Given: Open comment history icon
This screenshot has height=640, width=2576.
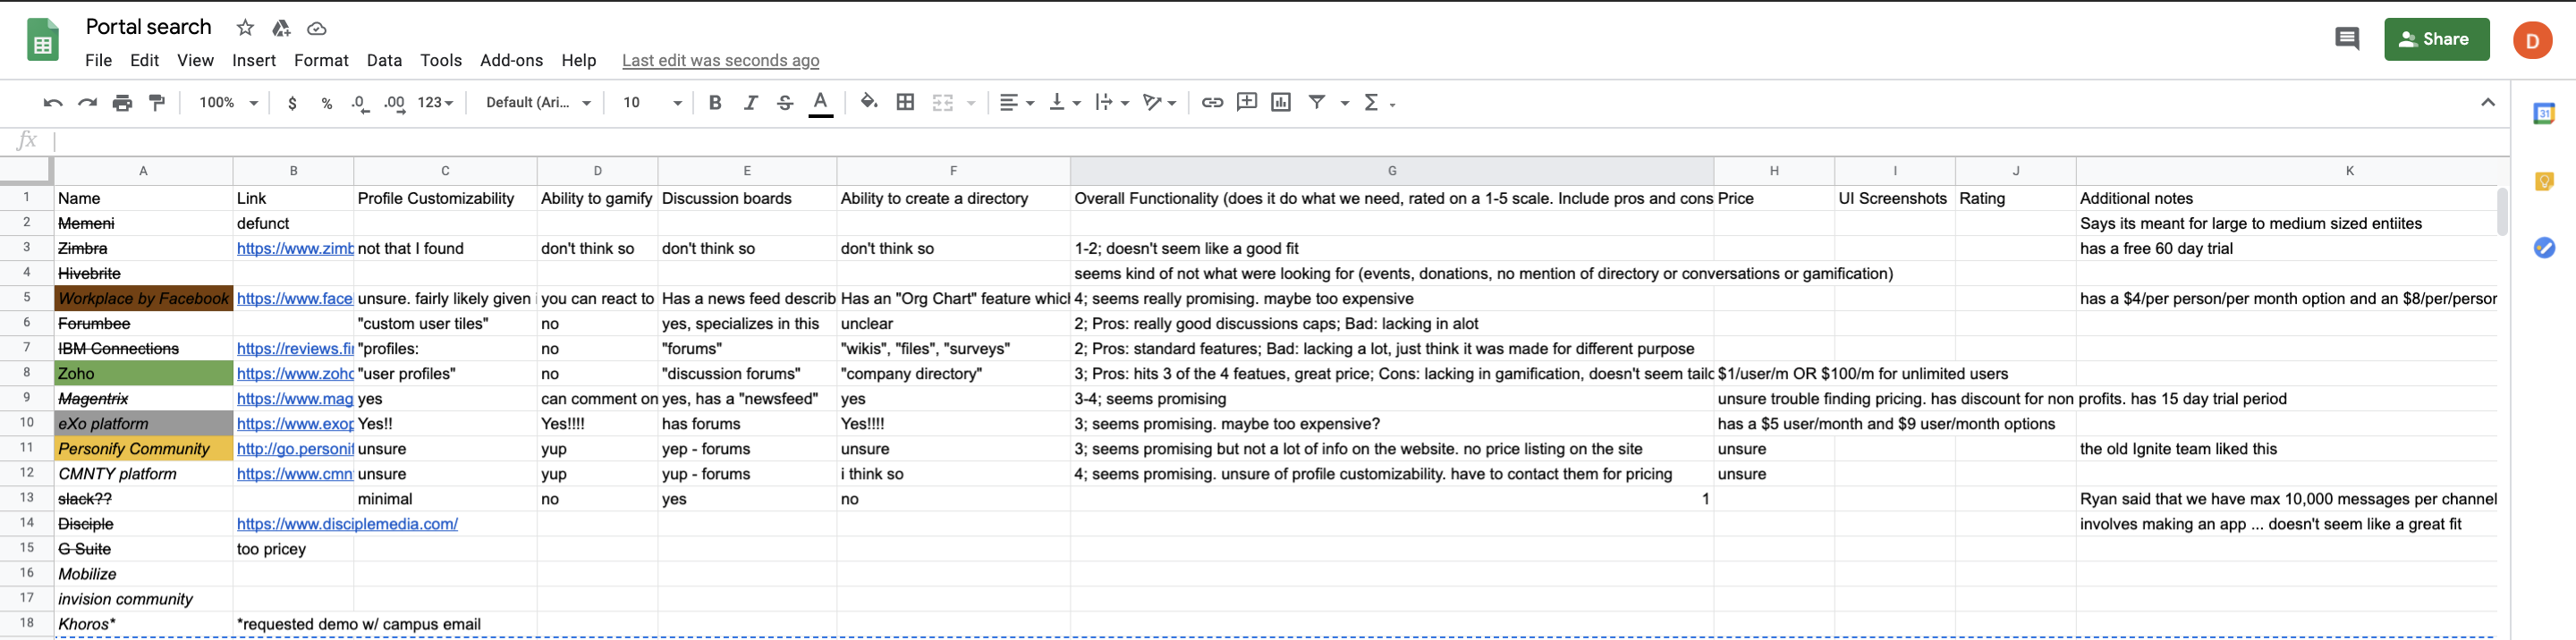Looking at the screenshot, I should [x=2346, y=39].
